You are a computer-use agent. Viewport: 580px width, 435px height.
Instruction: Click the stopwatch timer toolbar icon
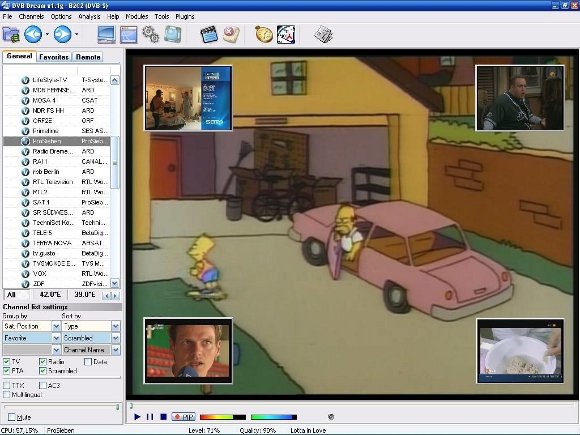coord(264,35)
